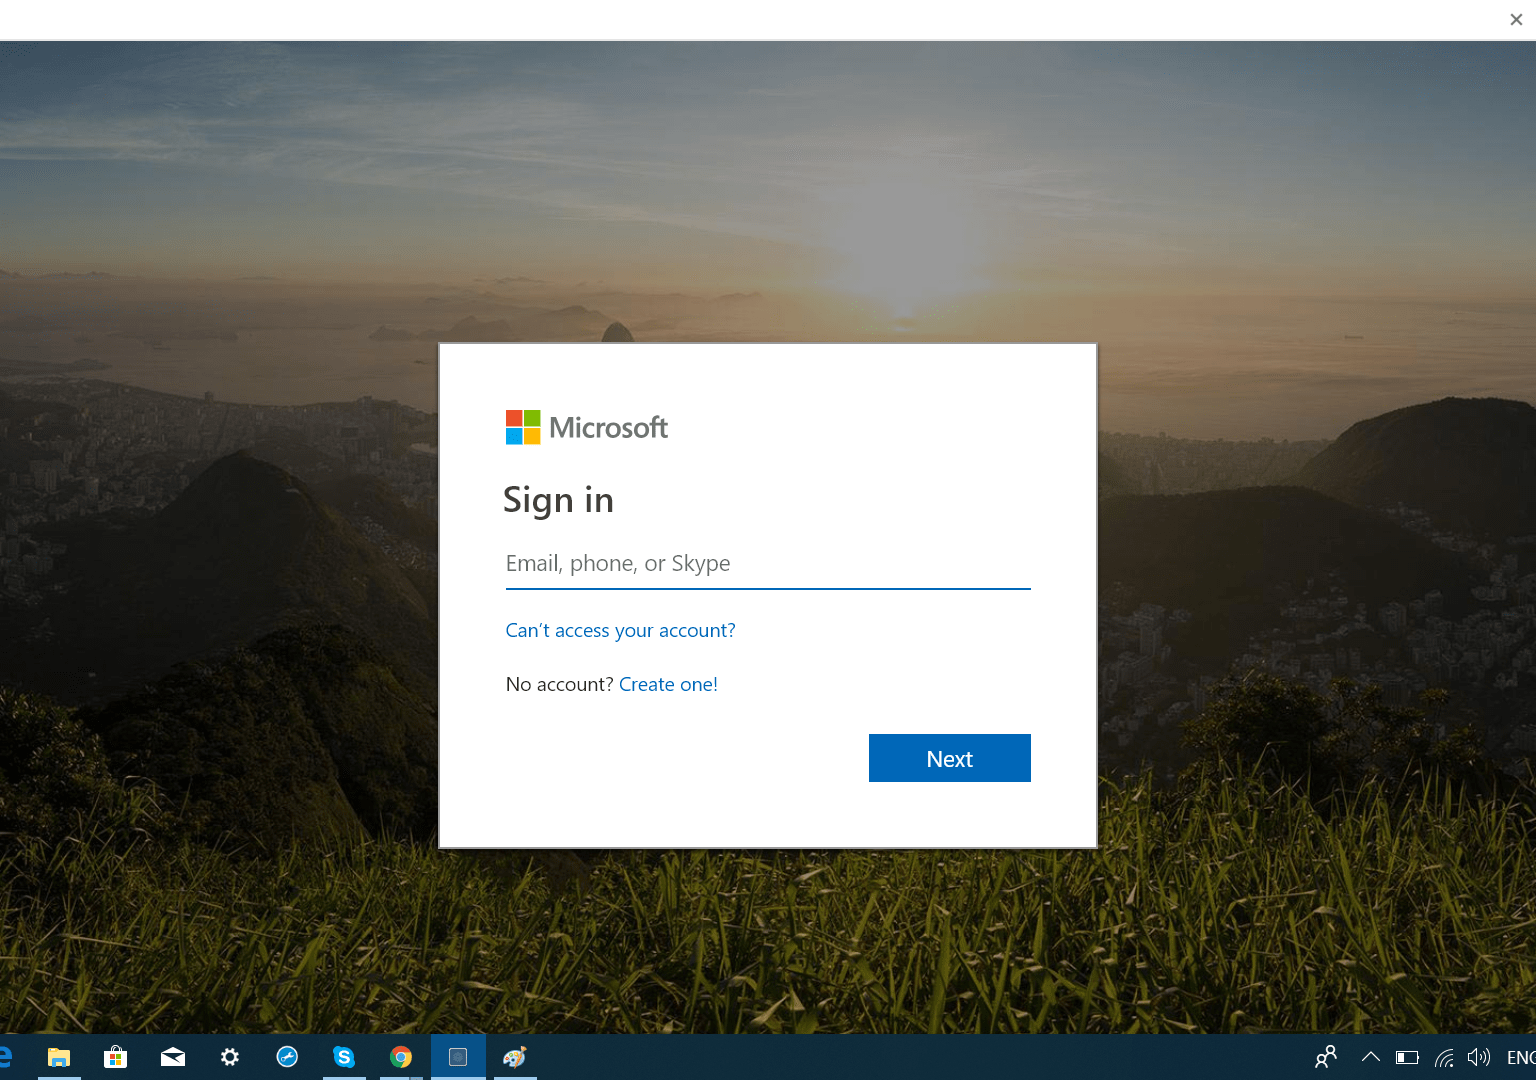
Task: Open Skype from the taskbar
Action: pyautogui.click(x=344, y=1056)
